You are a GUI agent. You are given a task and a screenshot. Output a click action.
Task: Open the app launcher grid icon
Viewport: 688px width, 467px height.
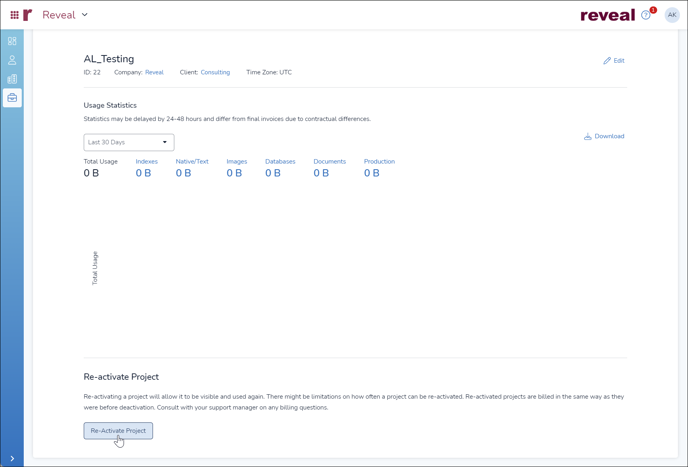[14, 15]
